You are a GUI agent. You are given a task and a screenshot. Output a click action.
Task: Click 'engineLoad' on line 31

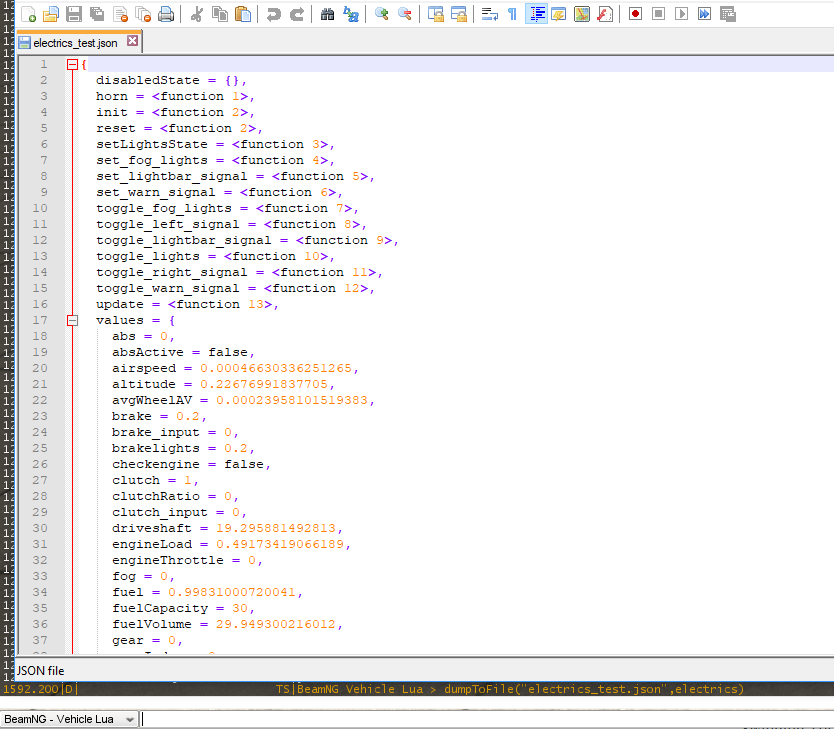point(152,544)
